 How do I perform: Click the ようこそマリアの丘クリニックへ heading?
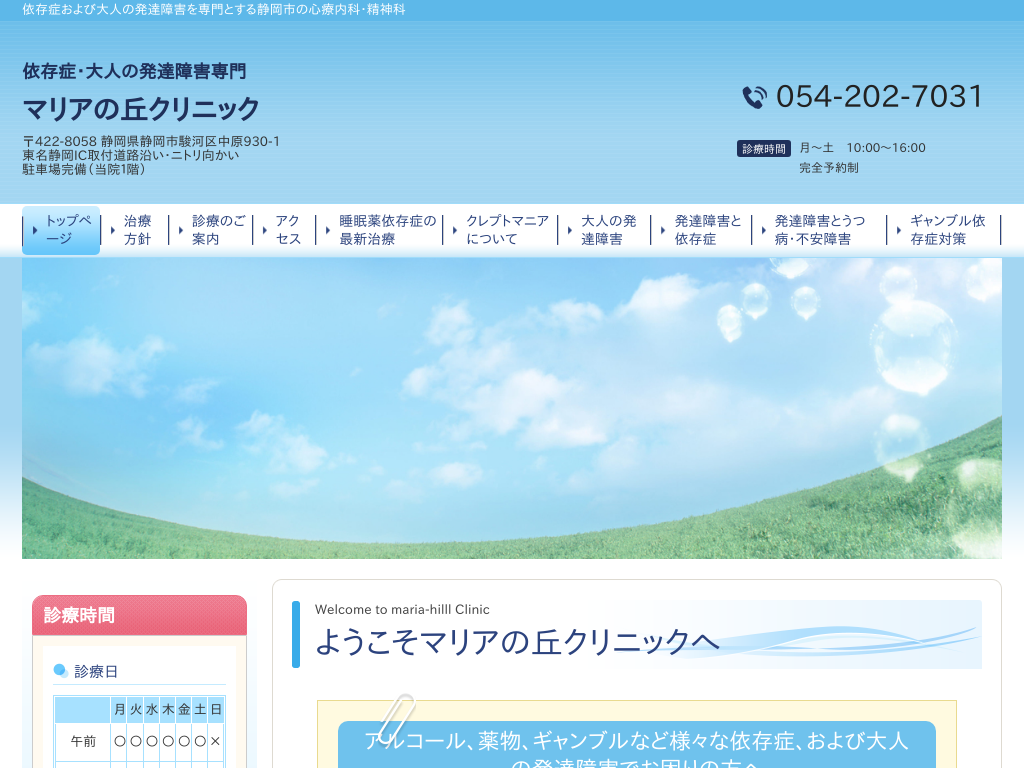click(517, 641)
